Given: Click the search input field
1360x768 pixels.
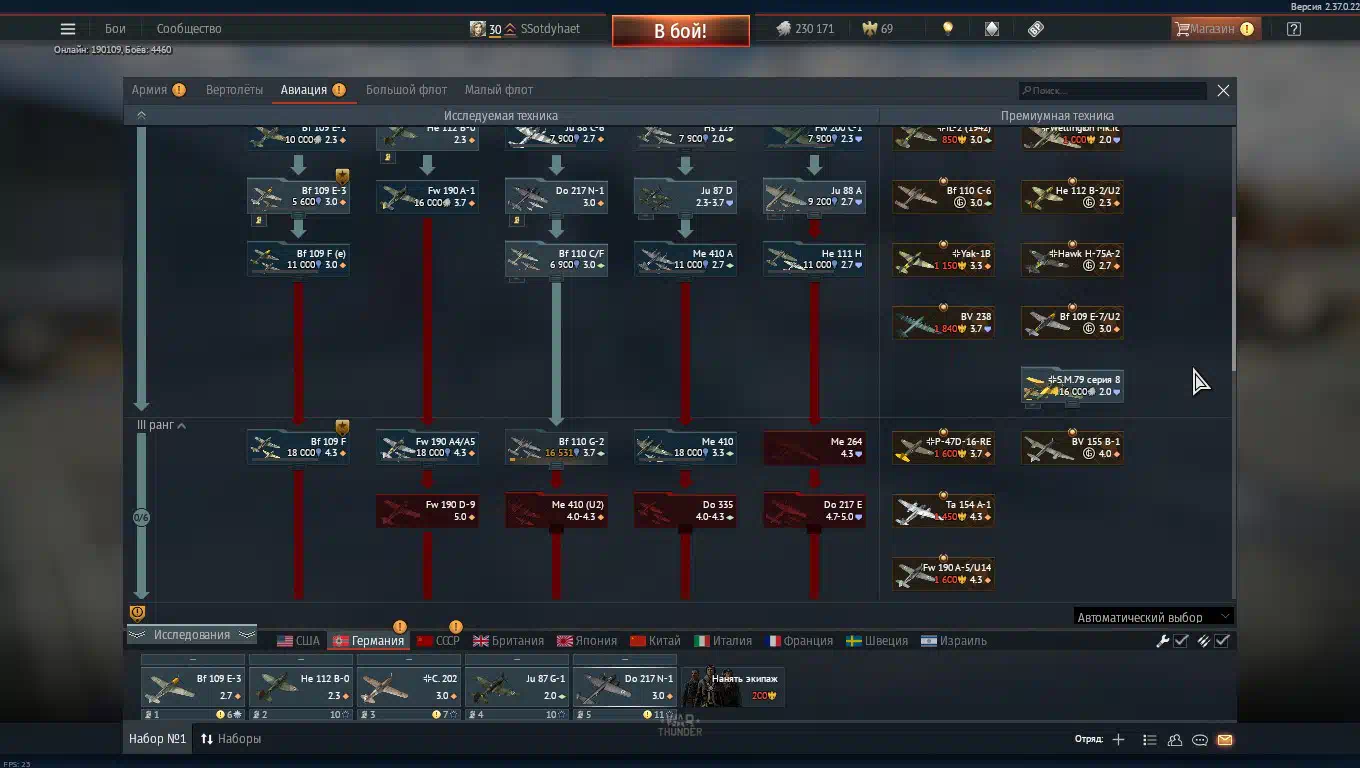Looking at the screenshot, I should tap(1113, 91).
